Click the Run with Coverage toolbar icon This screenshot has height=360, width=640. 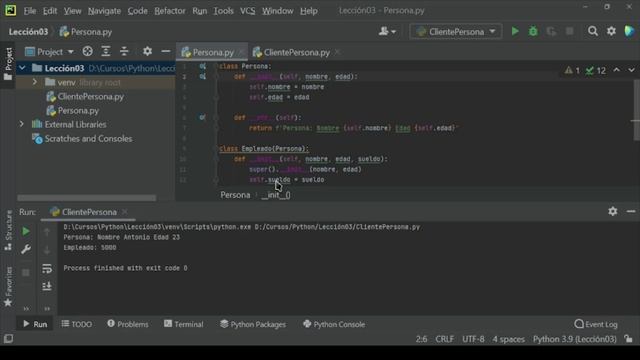point(551,31)
